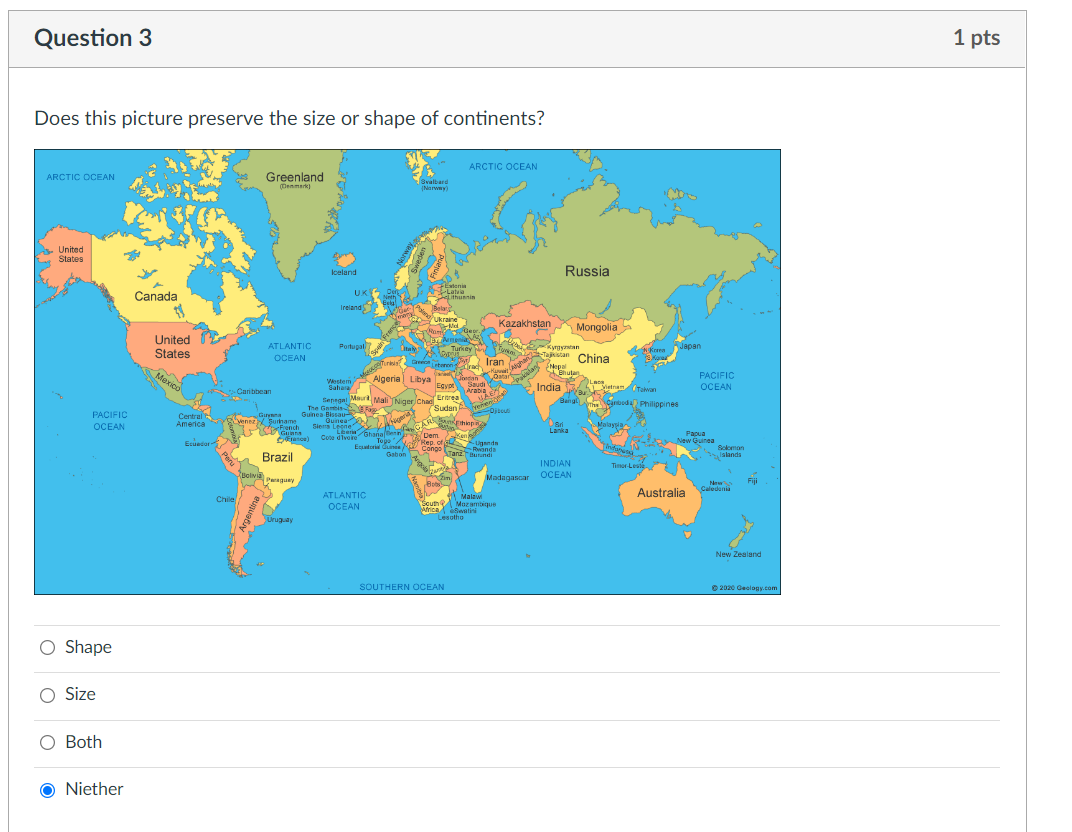1072x832 pixels.
Task: Click the Brazil label on the map
Action: (x=278, y=457)
